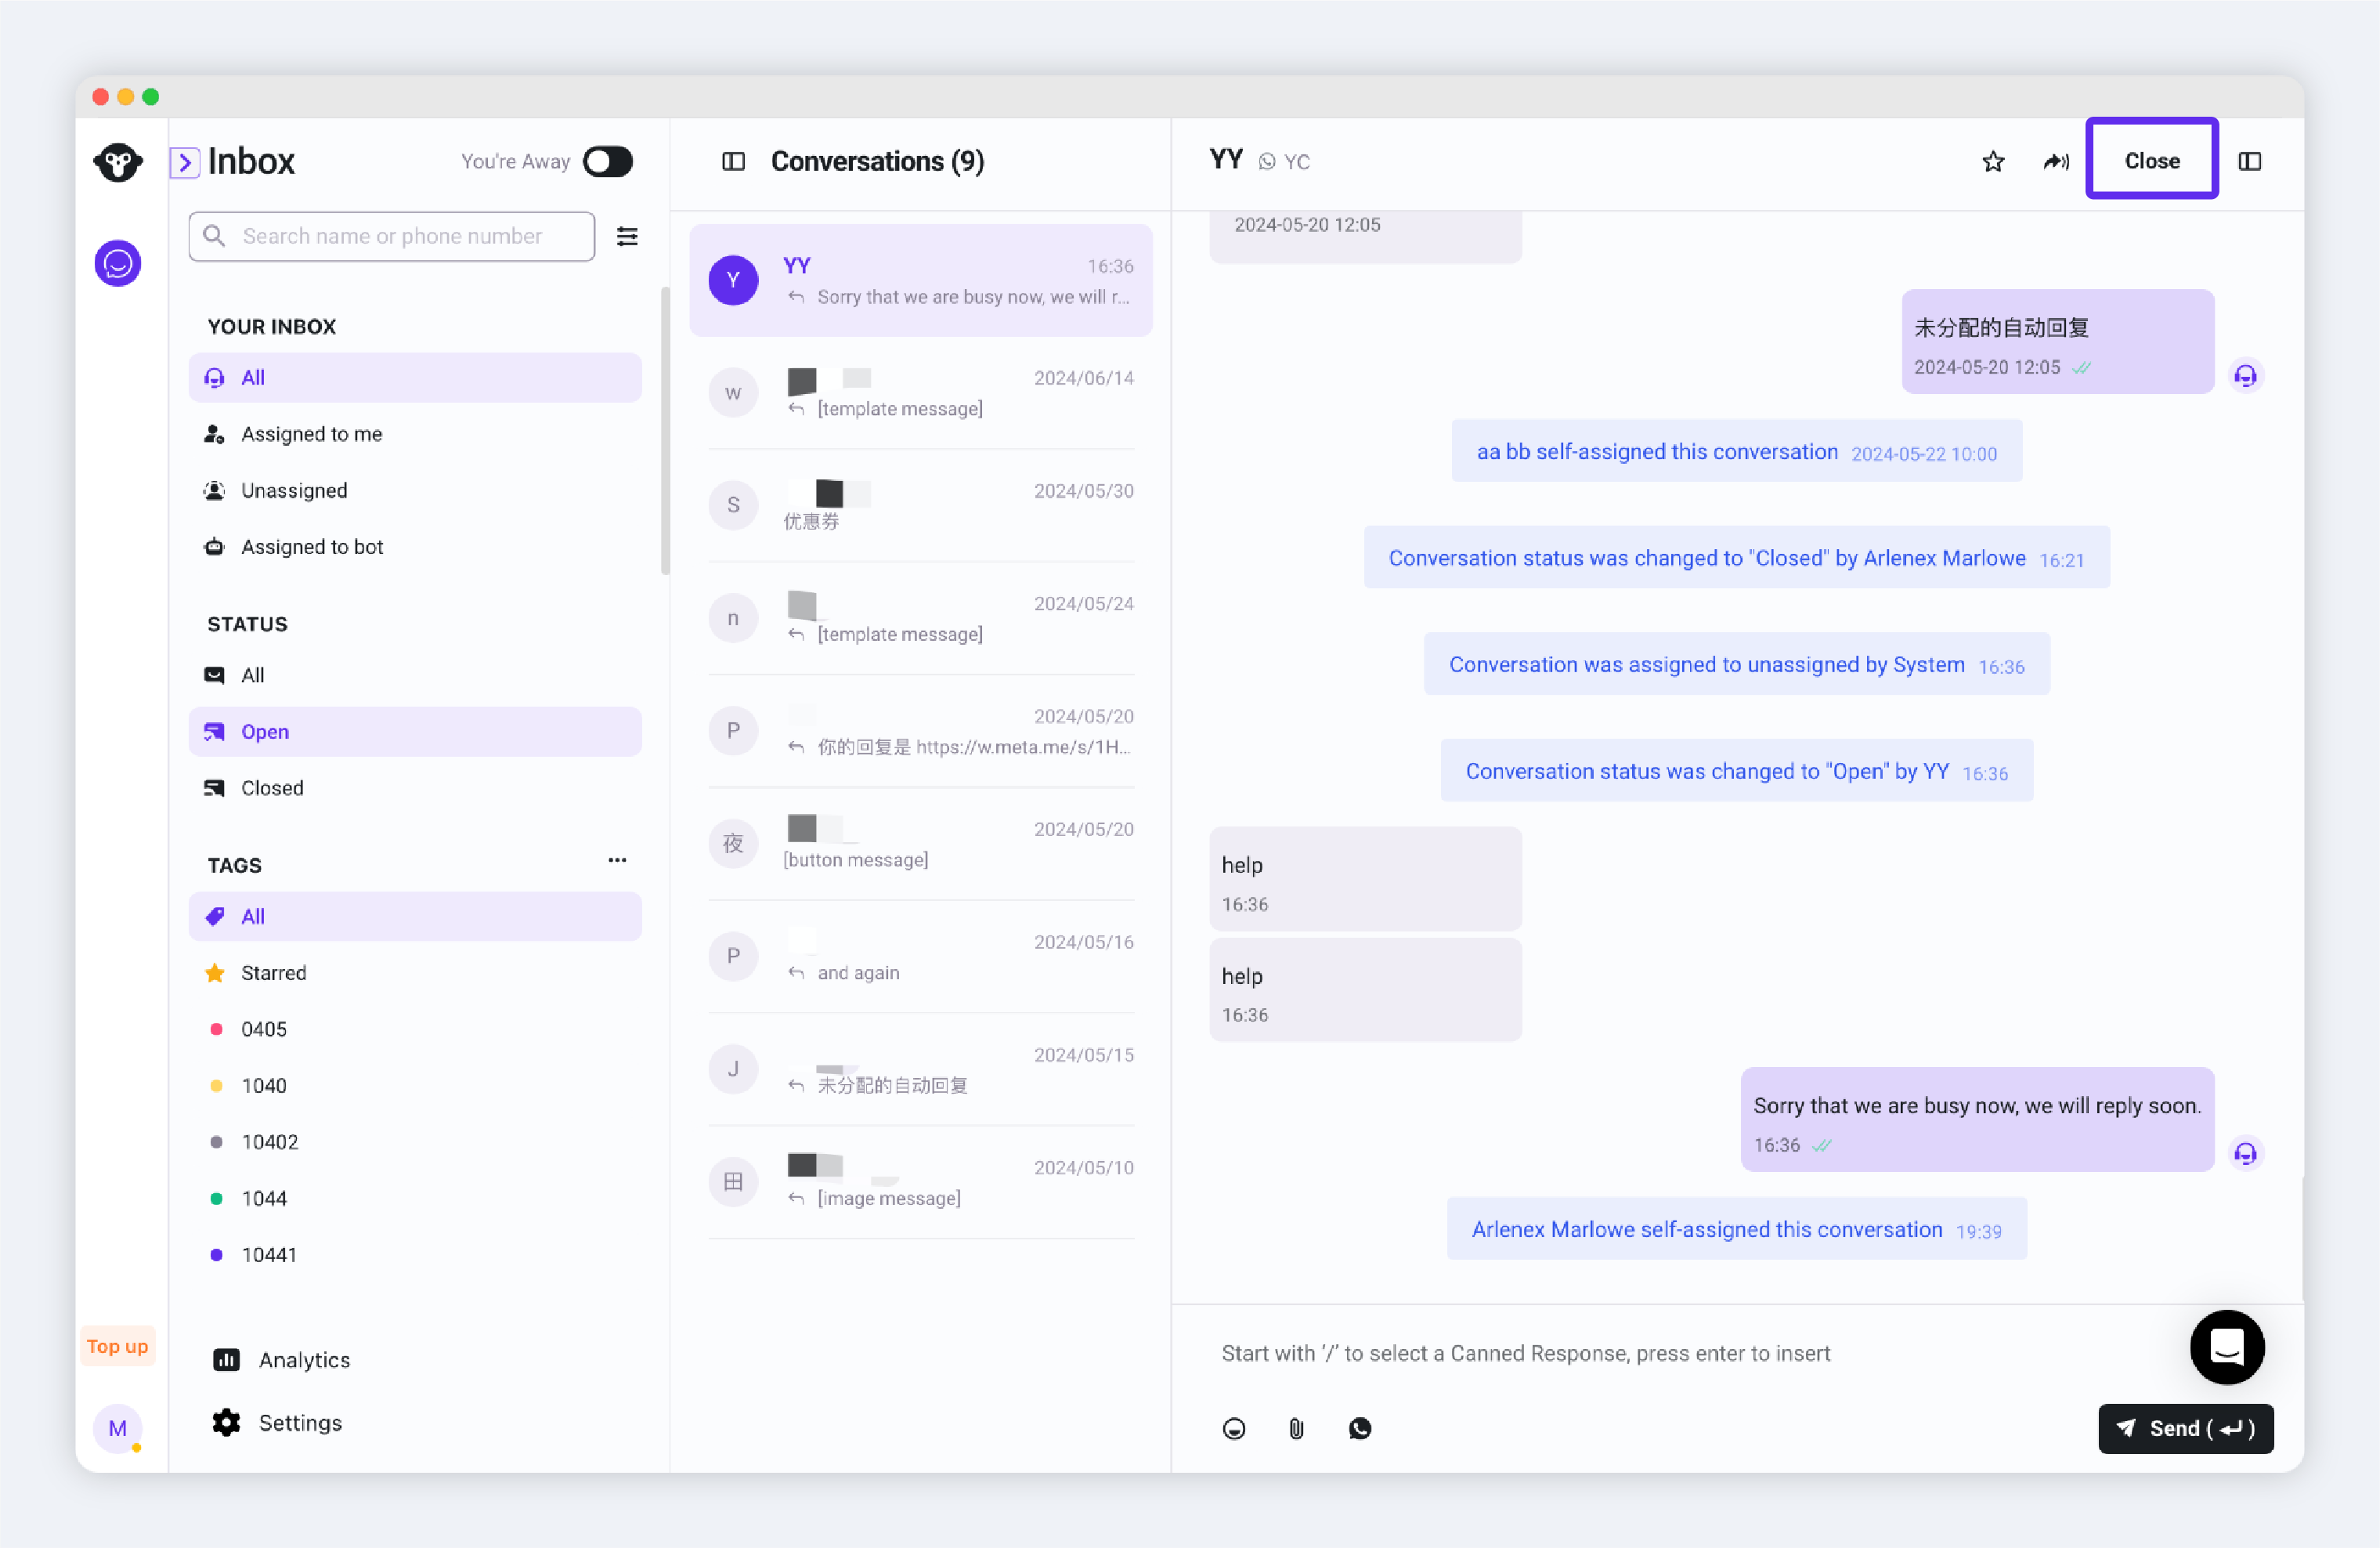Open the emoji picker
Screen dimensions: 2380x1548
[1234, 1428]
